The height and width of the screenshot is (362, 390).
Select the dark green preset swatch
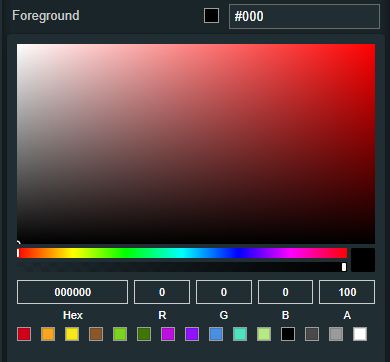144,334
